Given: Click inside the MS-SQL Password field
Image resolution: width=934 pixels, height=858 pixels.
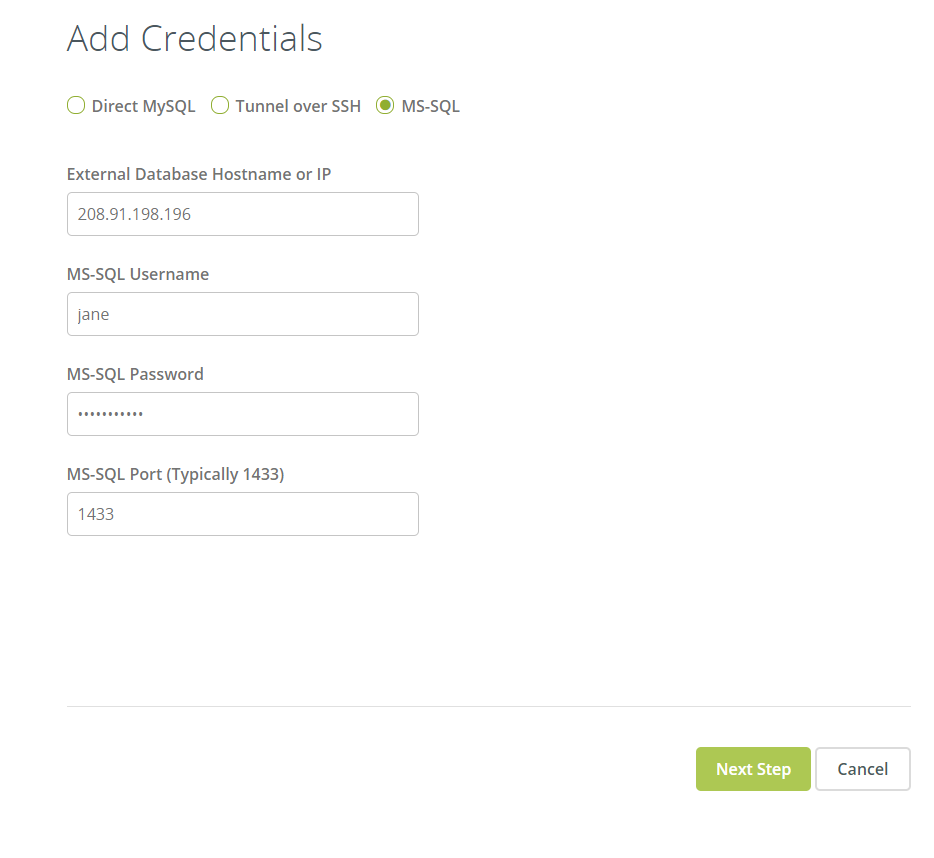Looking at the screenshot, I should (242, 414).
